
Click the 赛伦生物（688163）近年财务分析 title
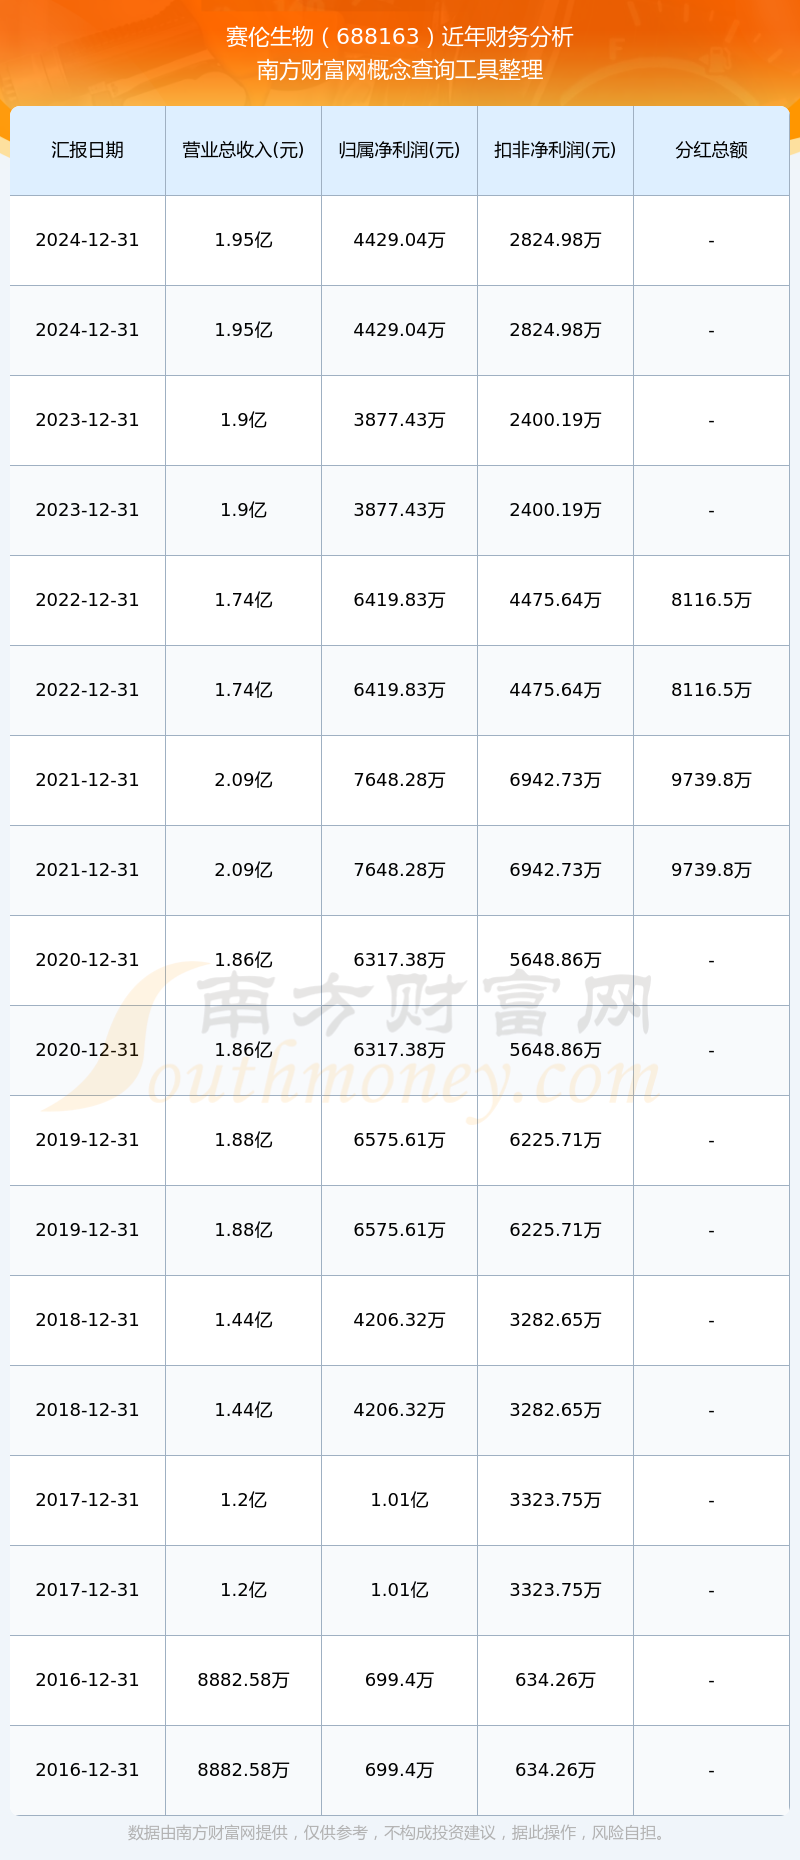tap(400, 37)
